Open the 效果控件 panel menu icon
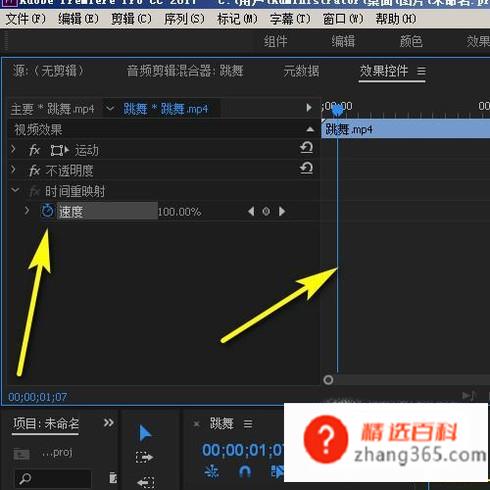Viewport: 490px width, 490px height. [421, 71]
